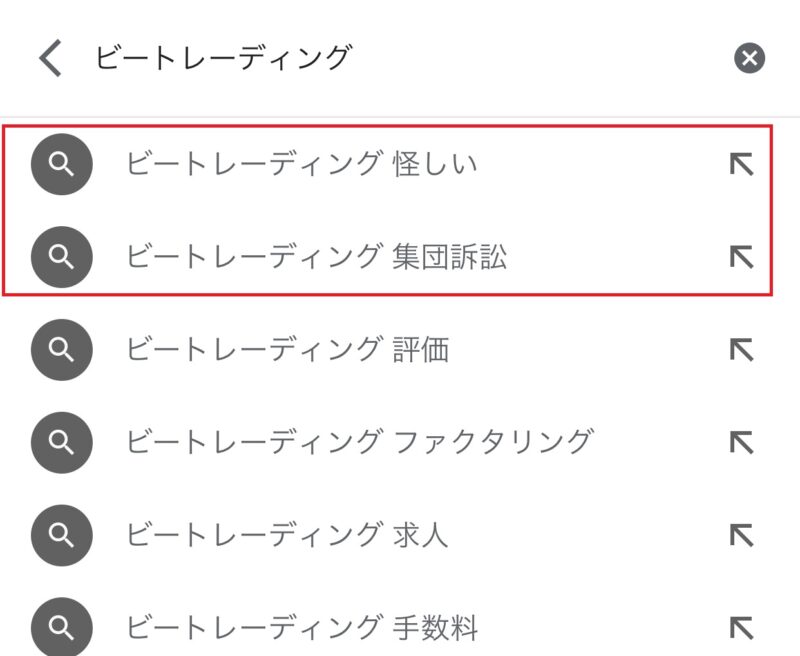Insert 手数料 suggestion using its arrow icon
The width and height of the screenshot is (800, 656).
(741, 627)
